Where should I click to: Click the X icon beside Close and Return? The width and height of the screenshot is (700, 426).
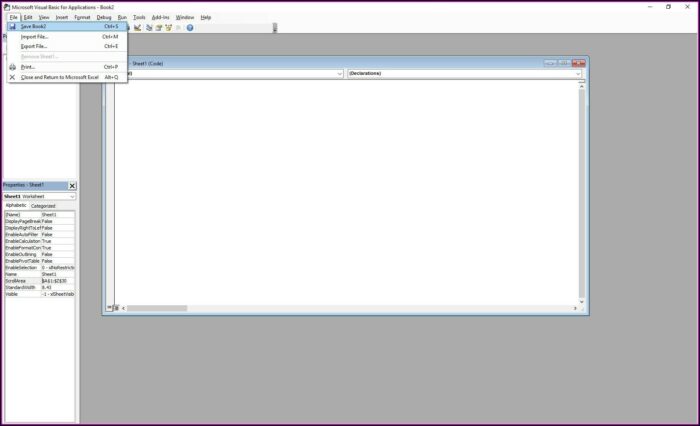[x=12, y=77]
